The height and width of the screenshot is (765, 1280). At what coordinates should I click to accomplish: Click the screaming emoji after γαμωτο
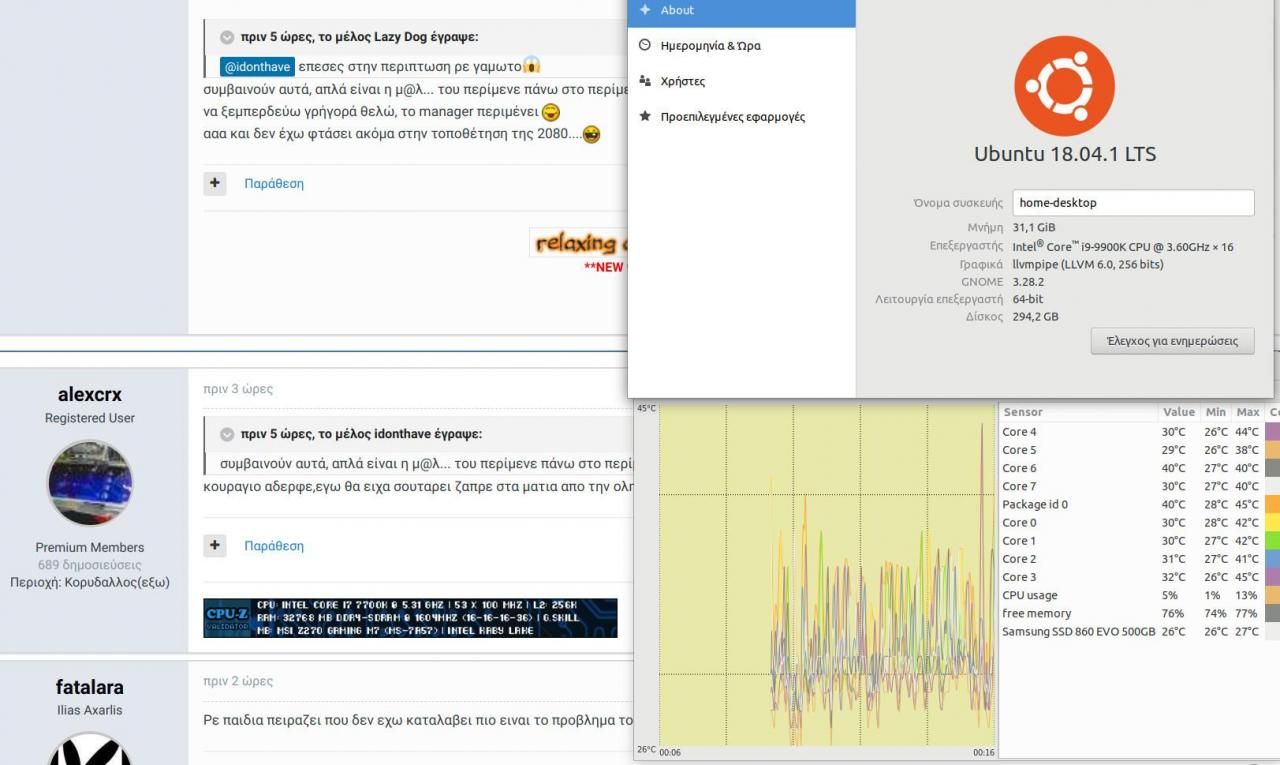(x=532, y=66)
